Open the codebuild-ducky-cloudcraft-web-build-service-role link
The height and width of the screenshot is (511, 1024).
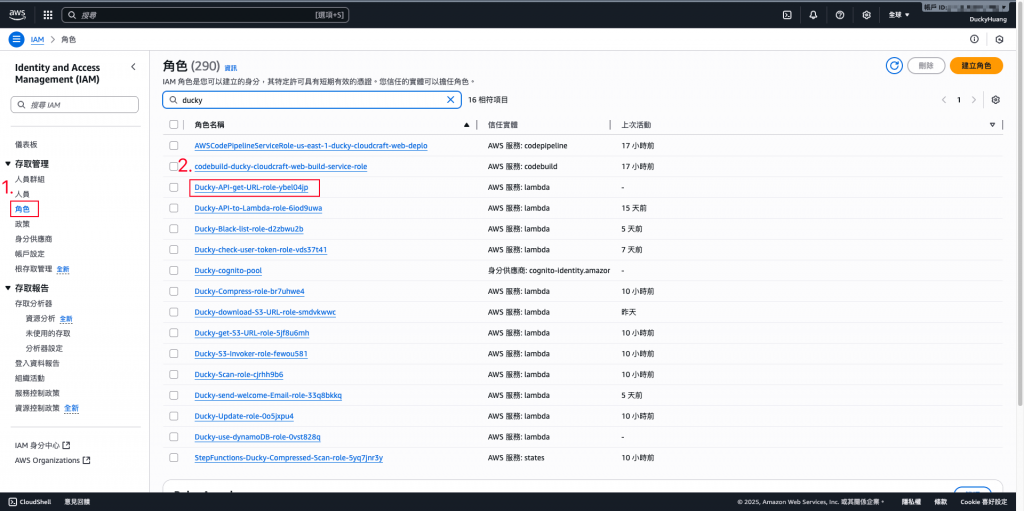281,167
